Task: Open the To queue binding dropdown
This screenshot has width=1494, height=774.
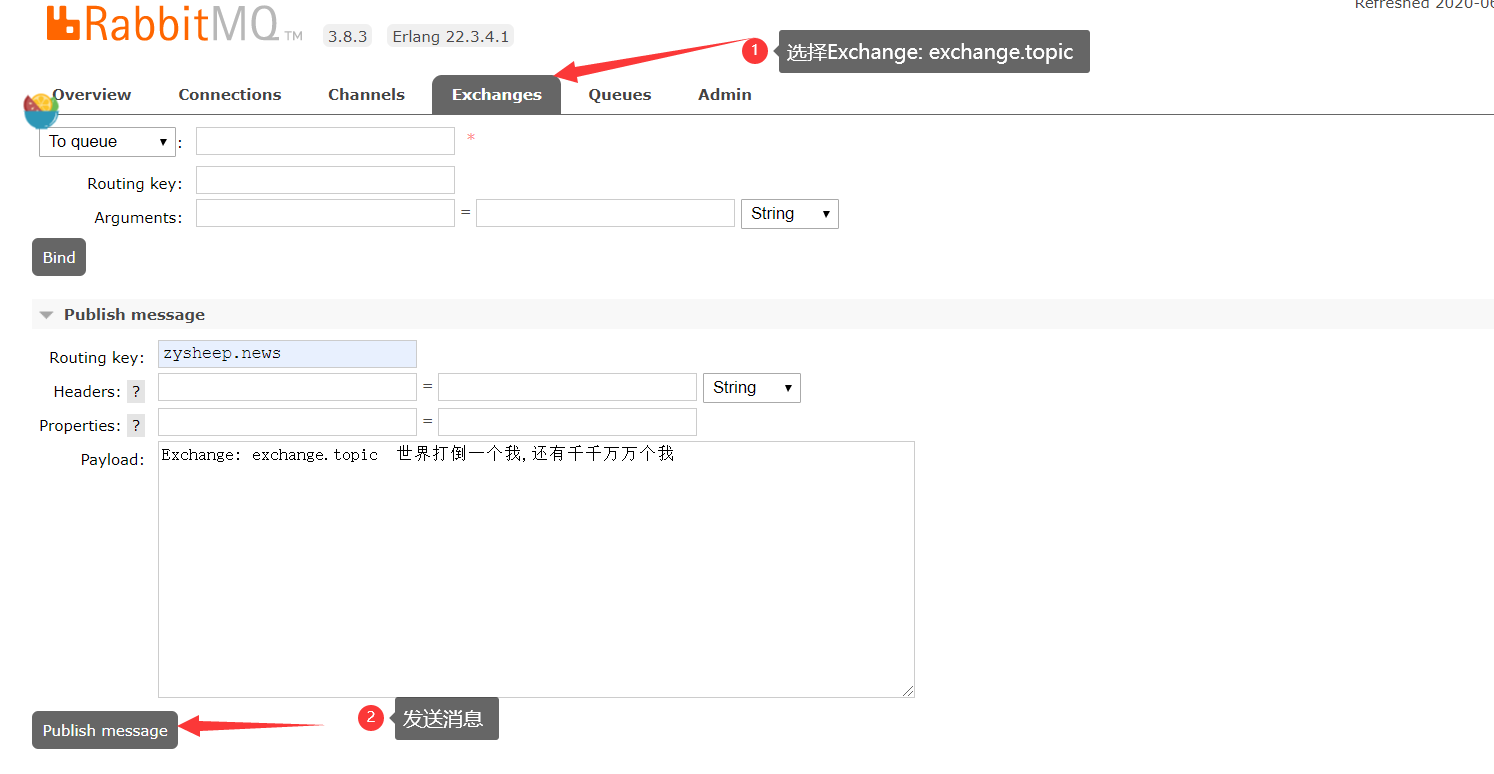Action: (107, 142)
